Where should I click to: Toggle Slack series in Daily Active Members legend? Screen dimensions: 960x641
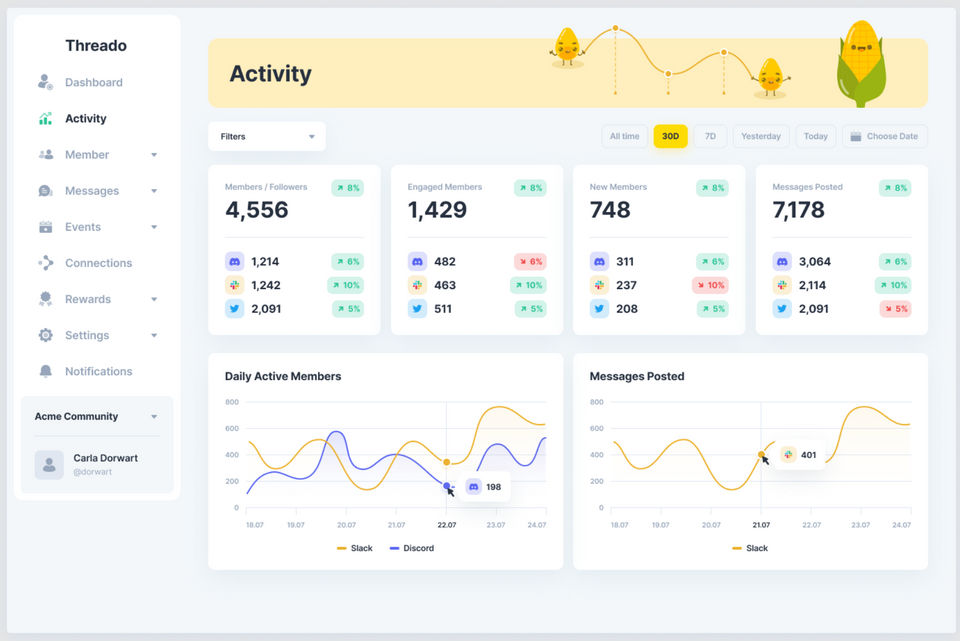click(x=354, y=548)
